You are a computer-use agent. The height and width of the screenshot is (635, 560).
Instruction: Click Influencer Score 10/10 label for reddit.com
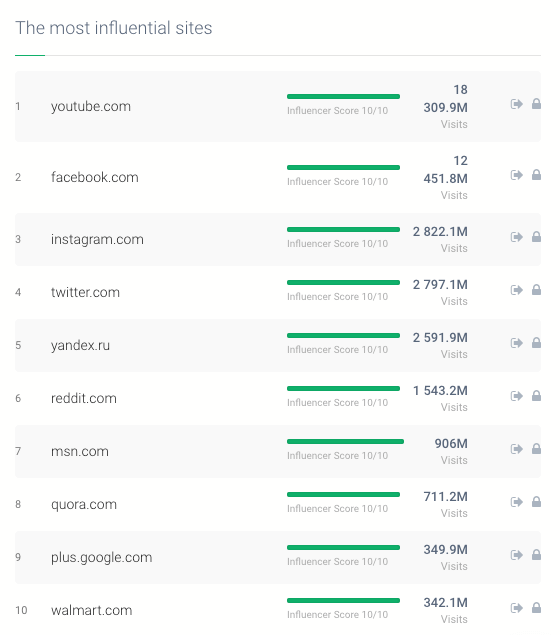coord(338,403)
